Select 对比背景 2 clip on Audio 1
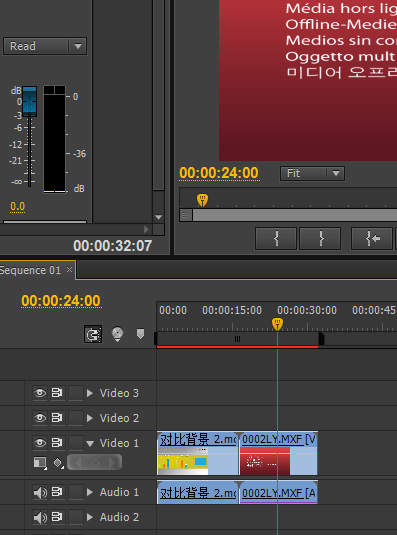The image size is (397, 535). tap(197, 492)
